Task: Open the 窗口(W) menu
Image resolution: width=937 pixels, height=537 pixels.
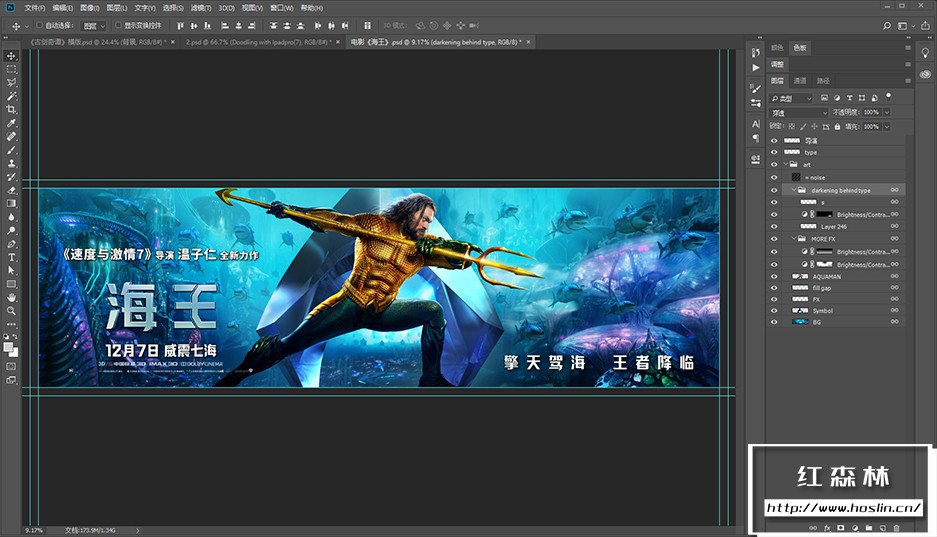Action: pos(281,8)
